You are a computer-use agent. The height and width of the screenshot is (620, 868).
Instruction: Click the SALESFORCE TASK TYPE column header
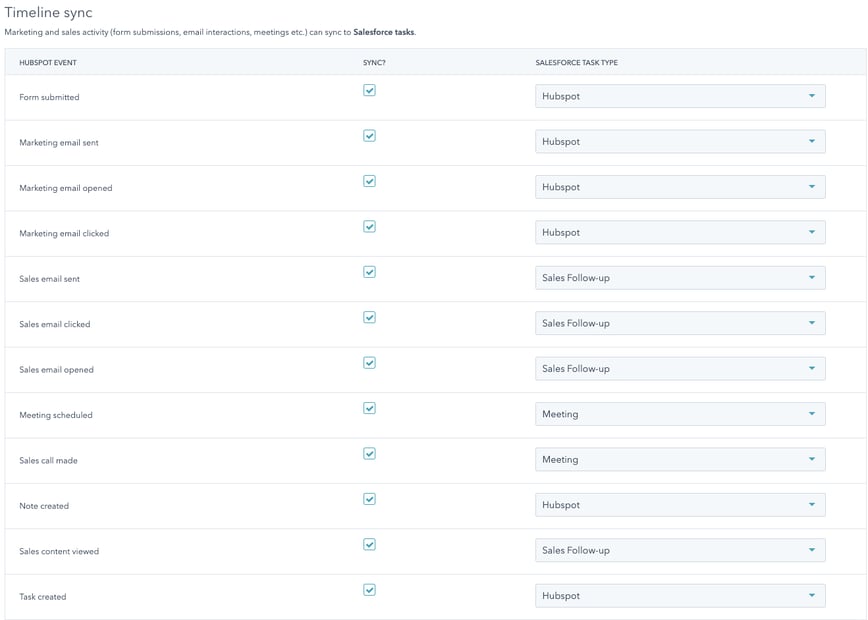click(576, 63)
